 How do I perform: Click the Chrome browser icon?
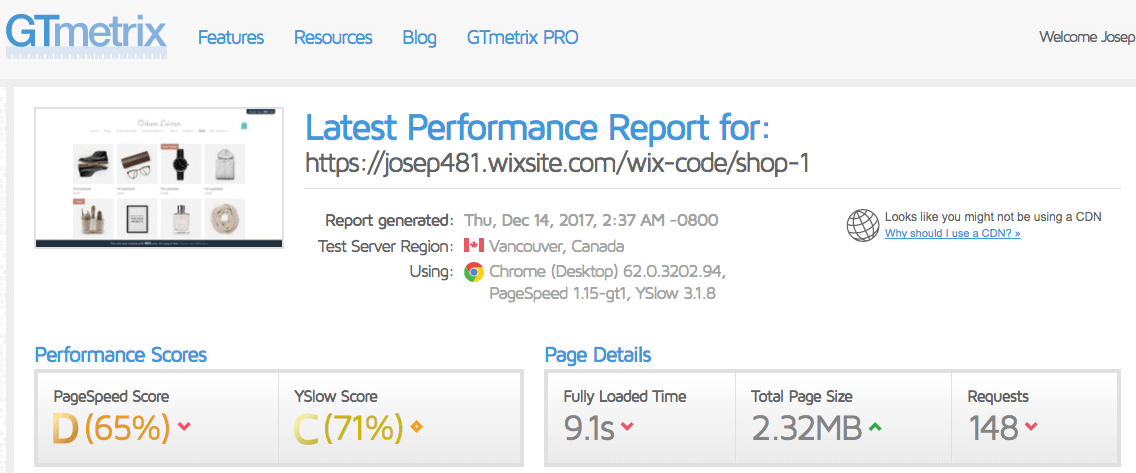click(x=474, y=272)
